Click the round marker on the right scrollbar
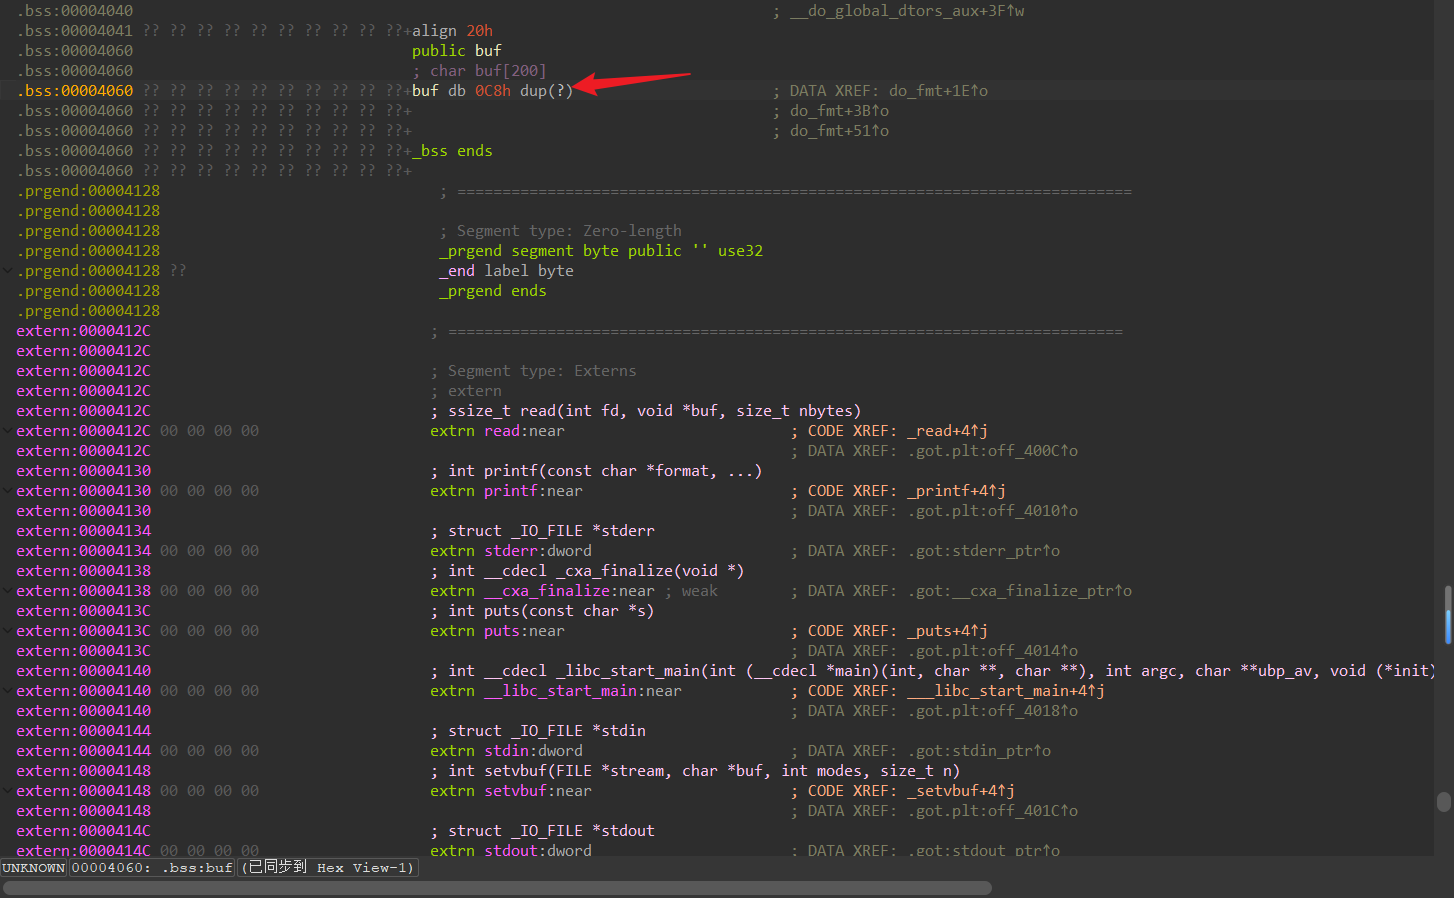1454x898 pixels. [1443, 802]
